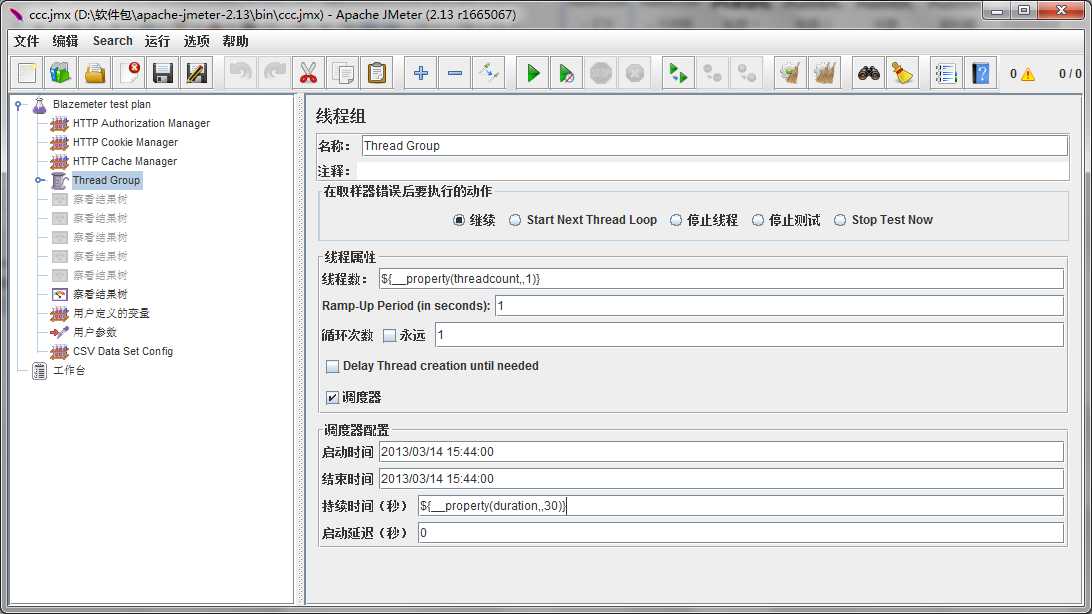Click the 持续时间 duration field
Image resolution: width=1092 pixels, height=614 pixels.
(740, 506)
